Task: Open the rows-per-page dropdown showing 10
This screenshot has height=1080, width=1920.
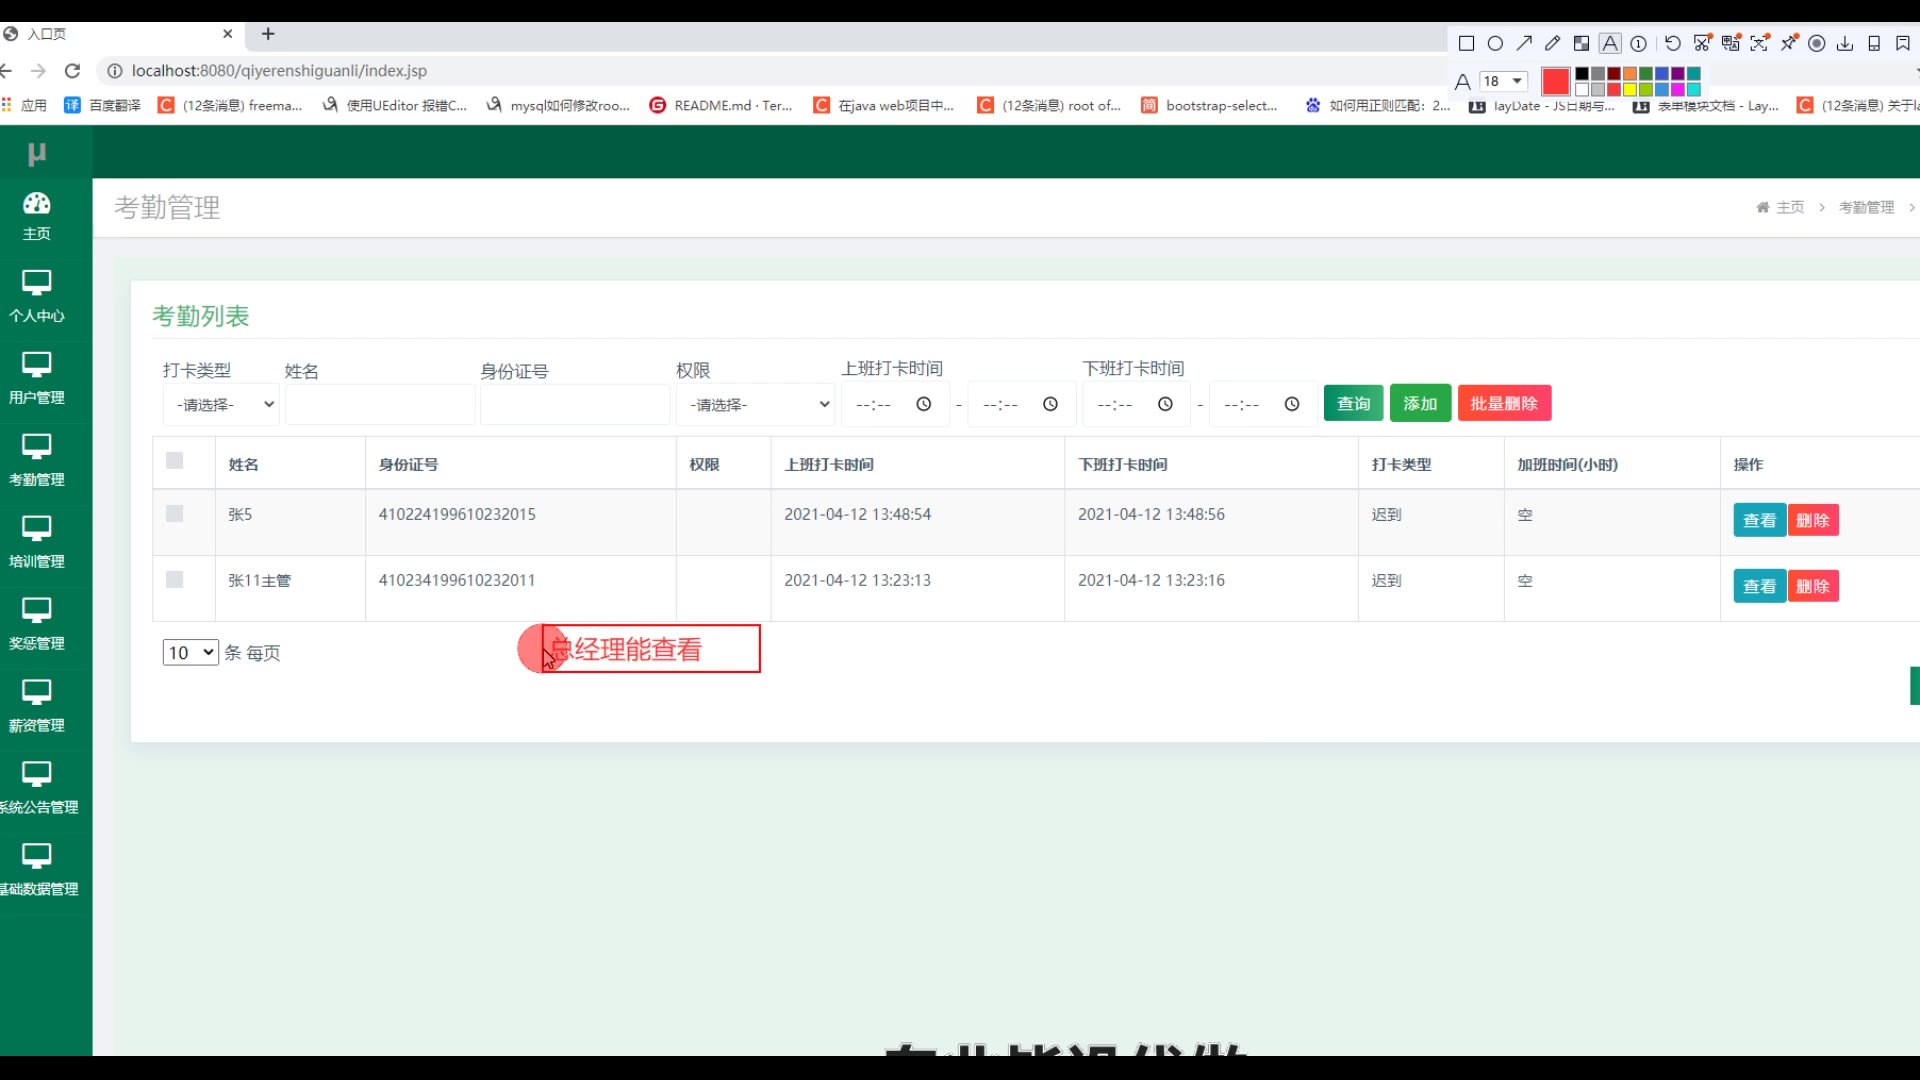Action: point(190,653)
